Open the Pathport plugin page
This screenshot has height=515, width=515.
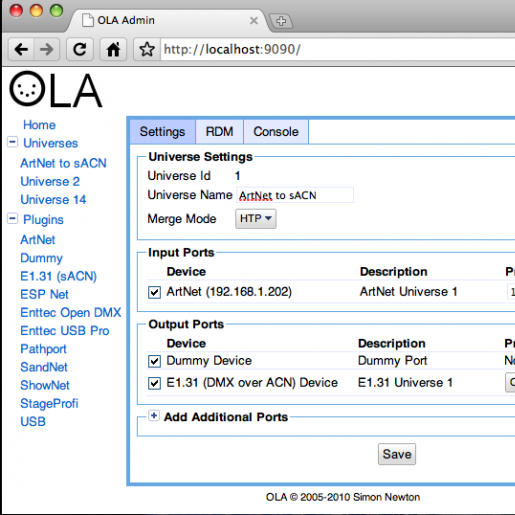[43, 349]
